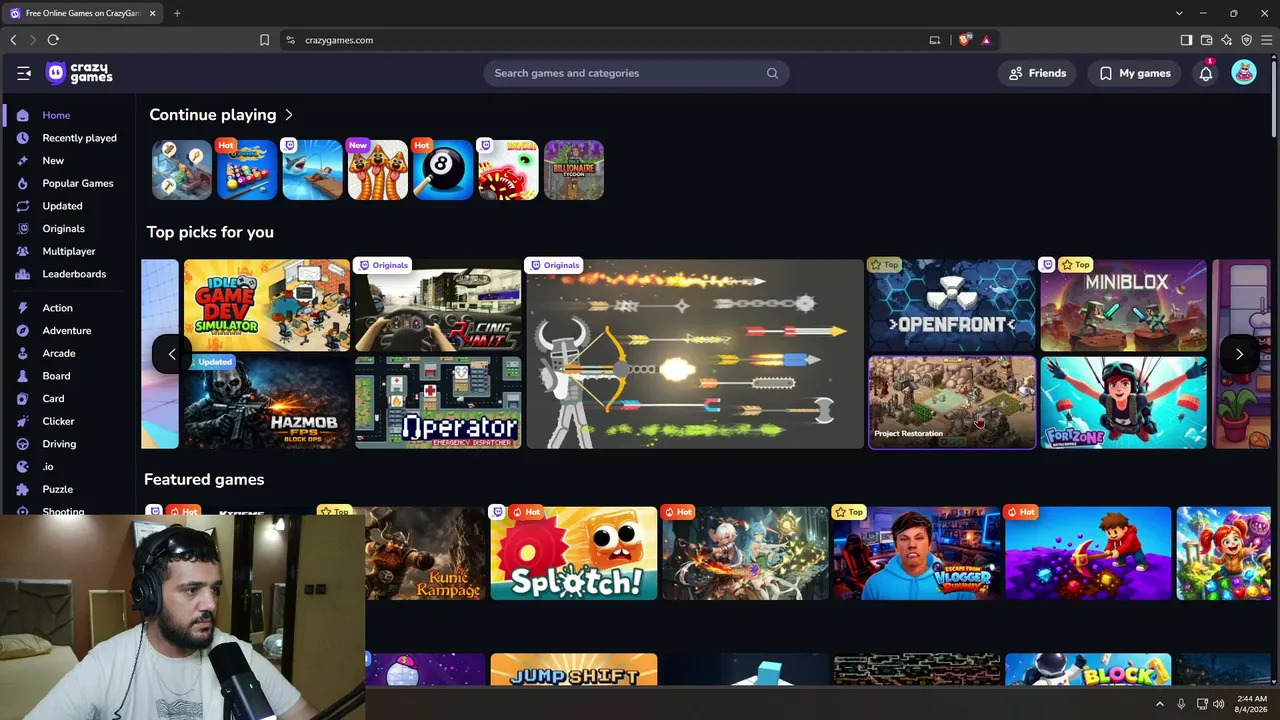Open the Clicker category
1280x720 pixels.
click(x=58, y=421)
